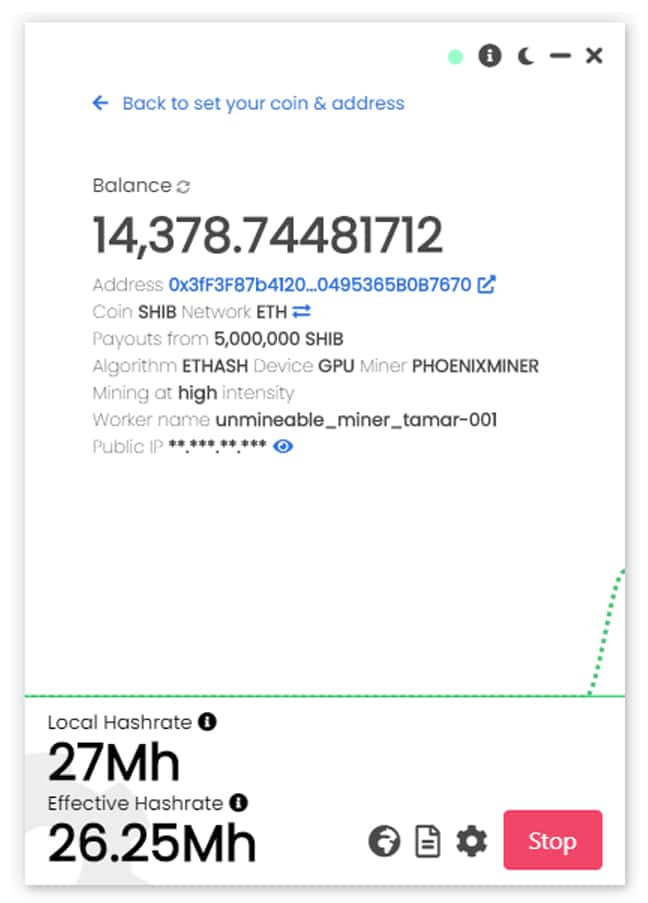Open the wallet address in external explorer
This screenshot has height=903, width=648.
[486, 285]
